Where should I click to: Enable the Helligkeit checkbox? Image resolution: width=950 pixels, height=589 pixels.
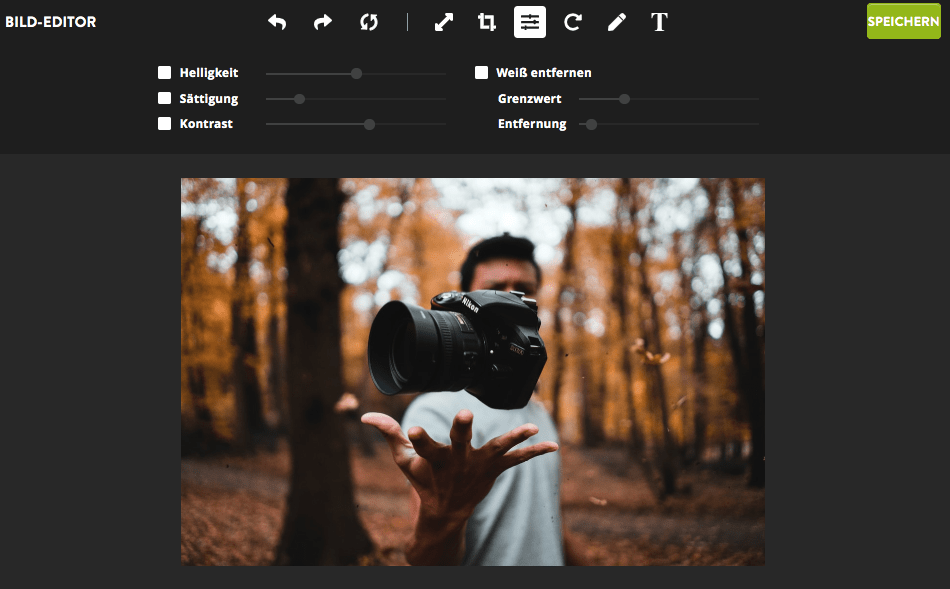click(165, 73)
